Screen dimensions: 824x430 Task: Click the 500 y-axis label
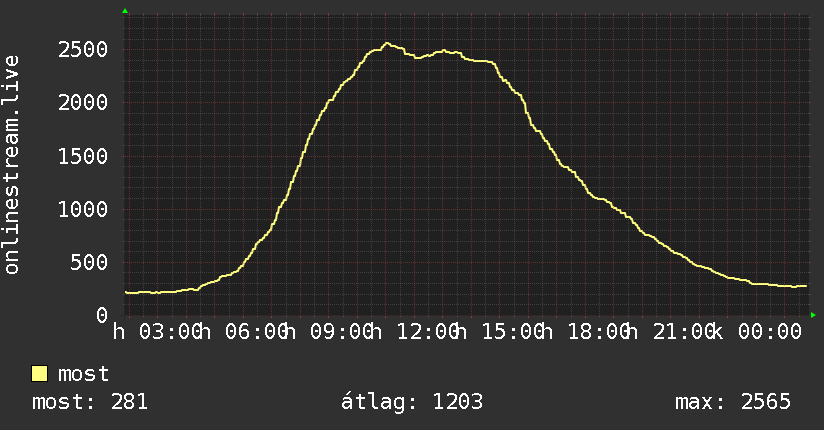click(89, 262)
